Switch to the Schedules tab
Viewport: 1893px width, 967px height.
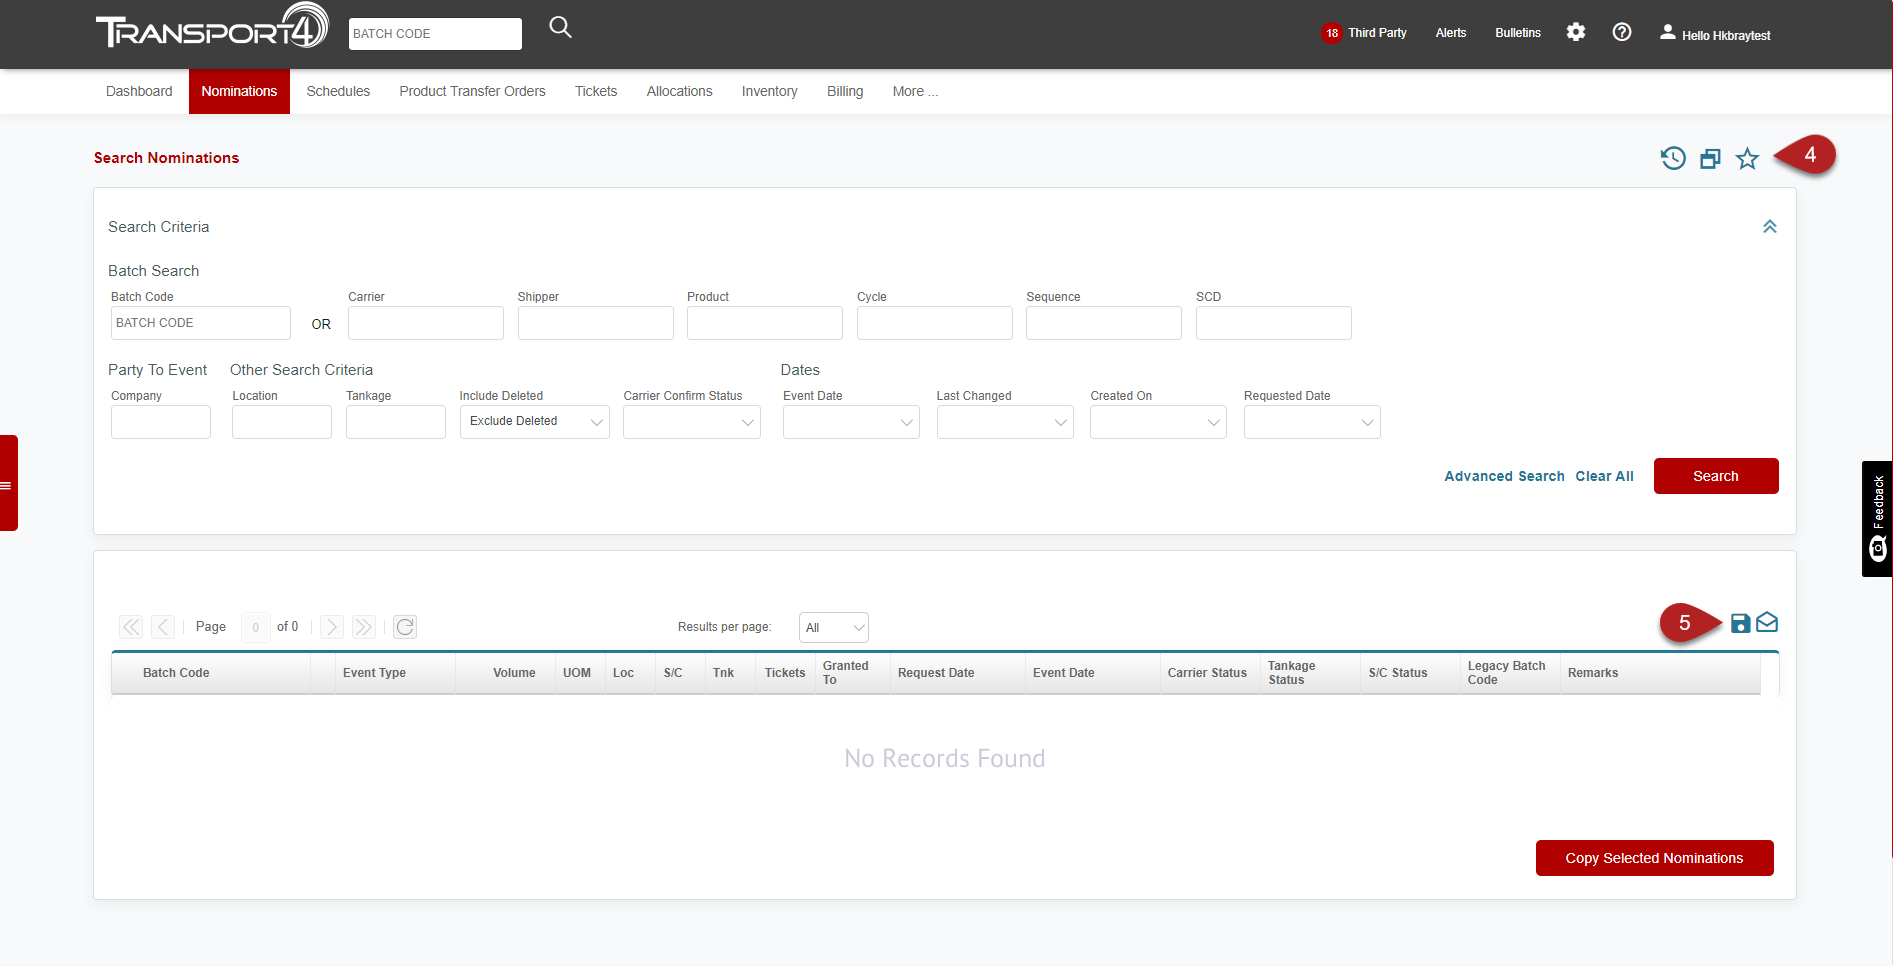tap(338, 91)
